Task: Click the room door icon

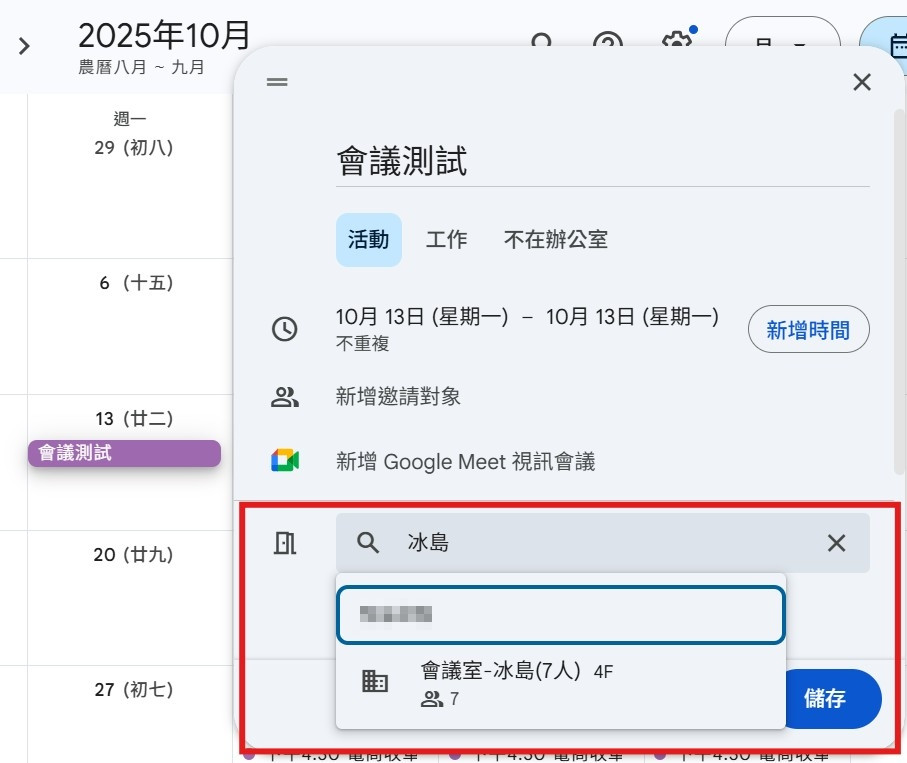Action: pos(285,543)
